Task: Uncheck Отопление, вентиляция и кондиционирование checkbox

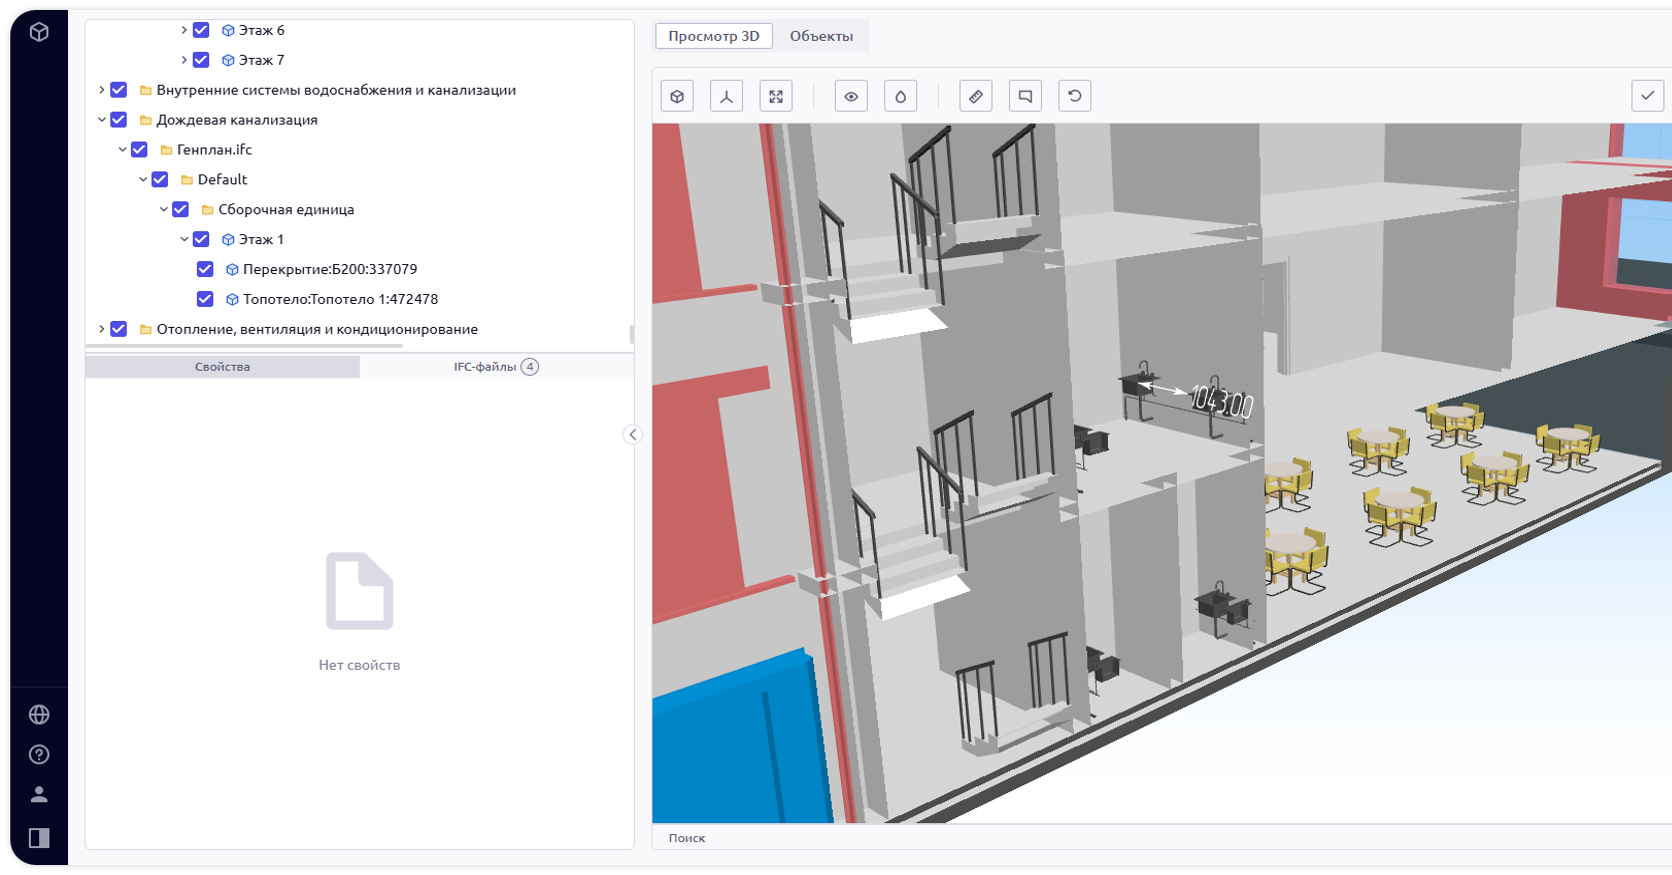Action: (x=119, y=329)
